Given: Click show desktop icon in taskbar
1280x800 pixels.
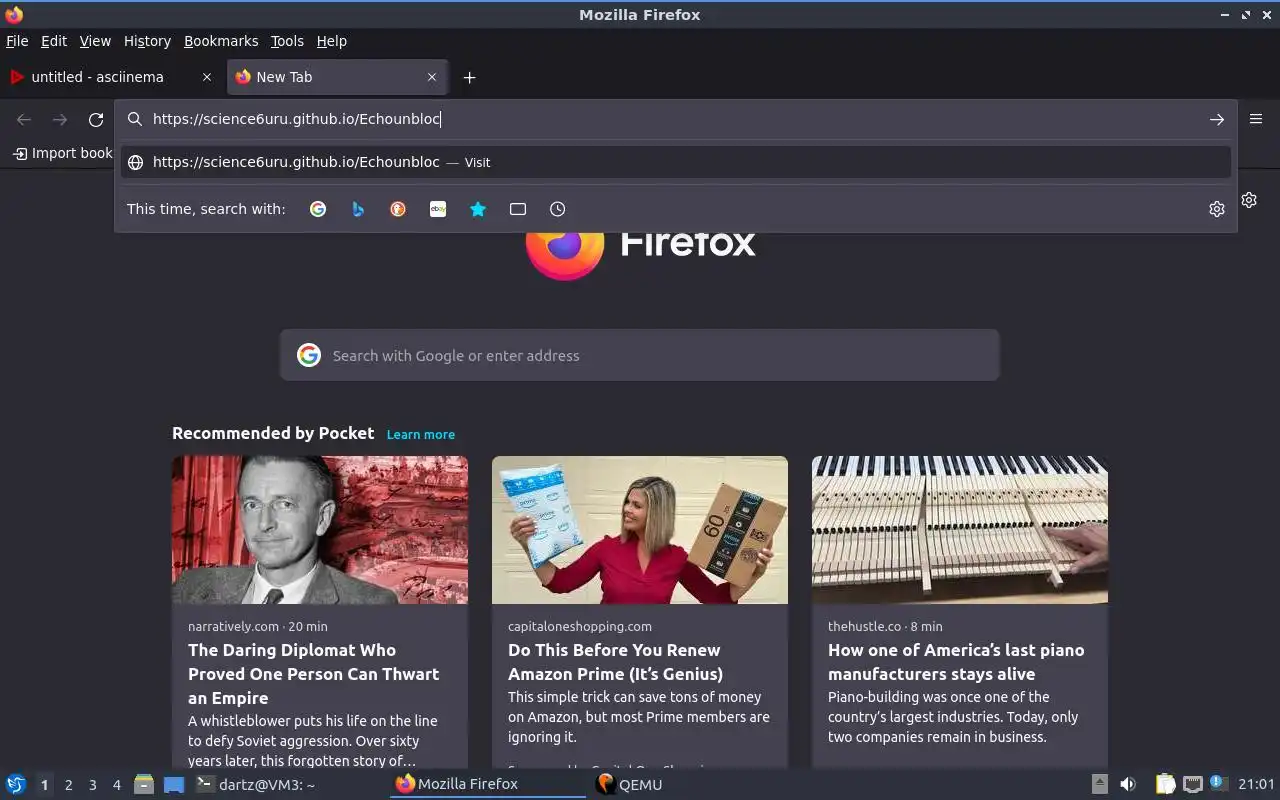Looking at the screenshot, I should pos(174,784).
